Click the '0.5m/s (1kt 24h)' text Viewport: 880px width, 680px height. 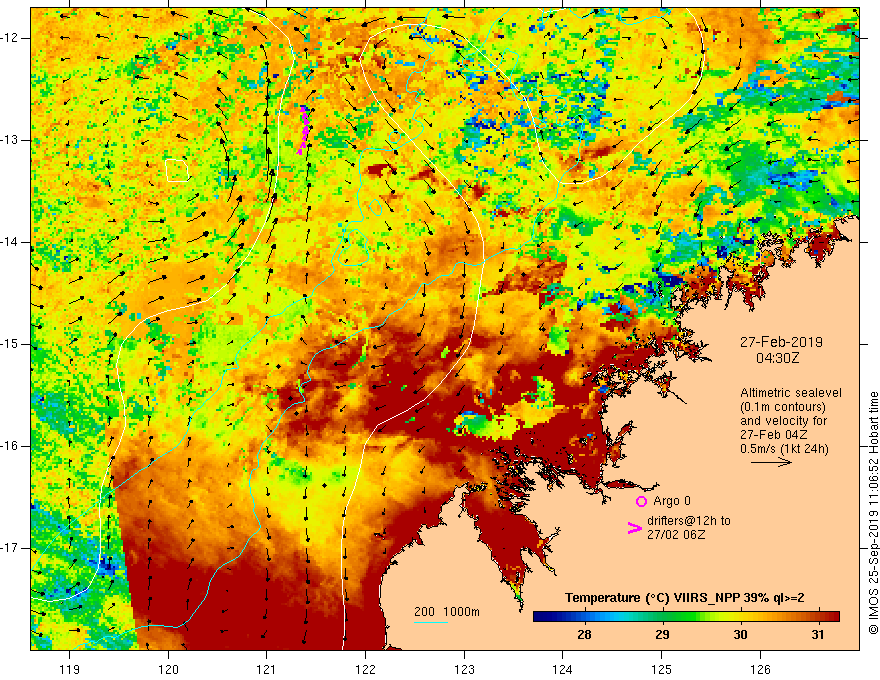784,449
